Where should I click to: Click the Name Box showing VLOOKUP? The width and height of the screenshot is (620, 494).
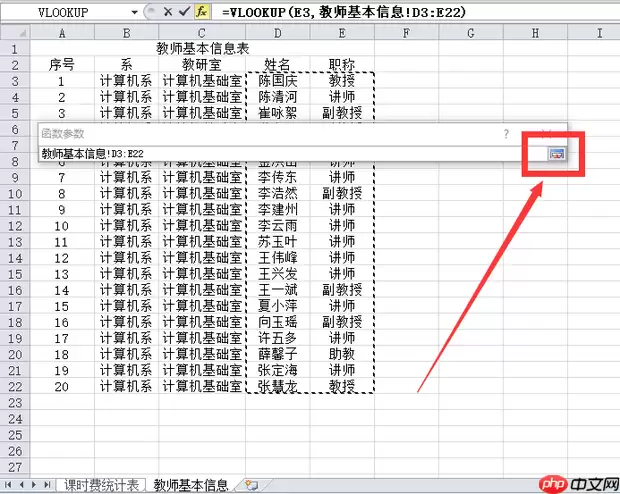tap(64, 12)
